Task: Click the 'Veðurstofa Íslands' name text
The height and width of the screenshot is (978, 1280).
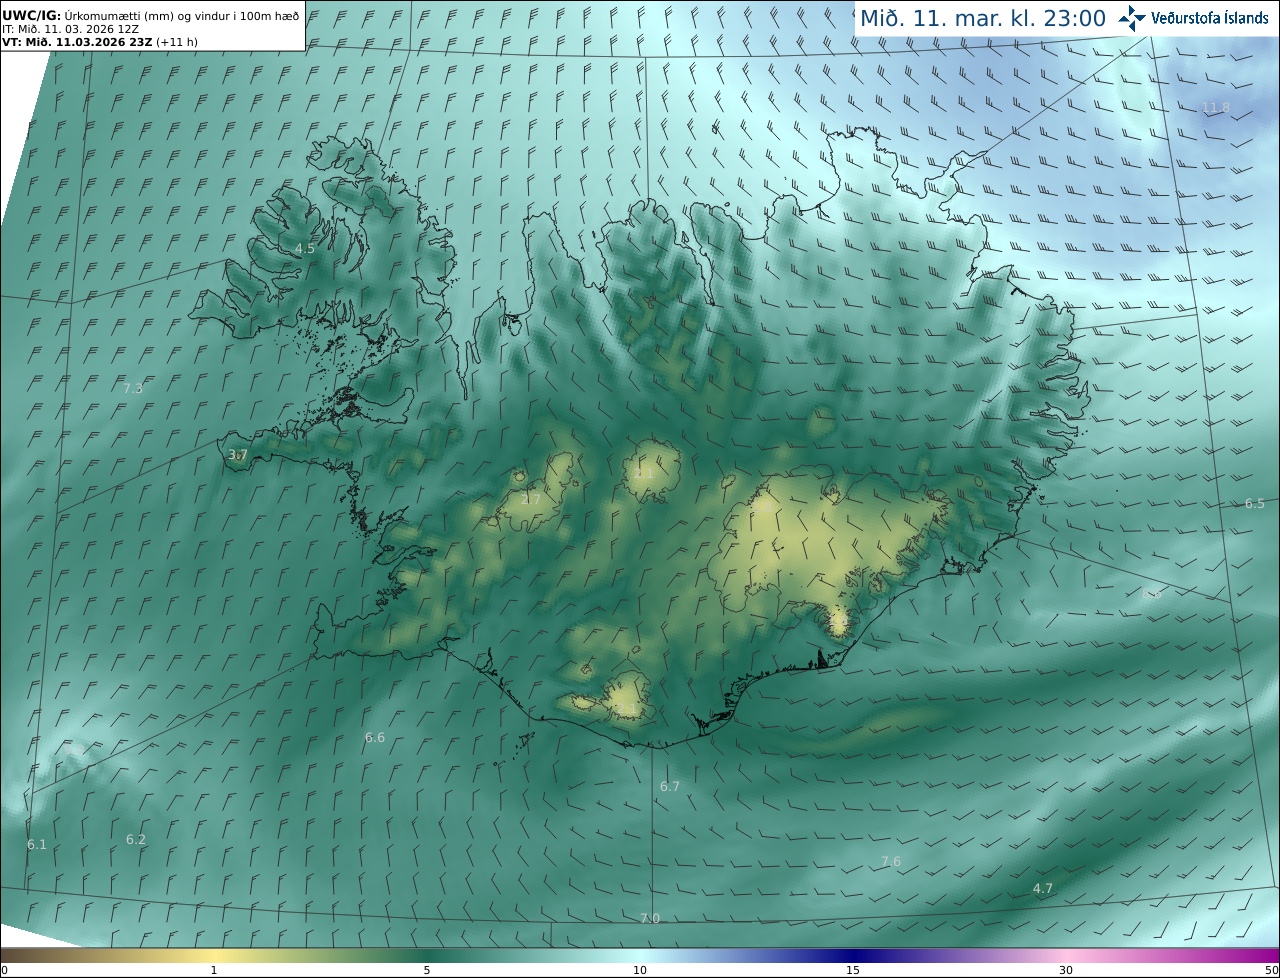Action: coord(1210,18)
